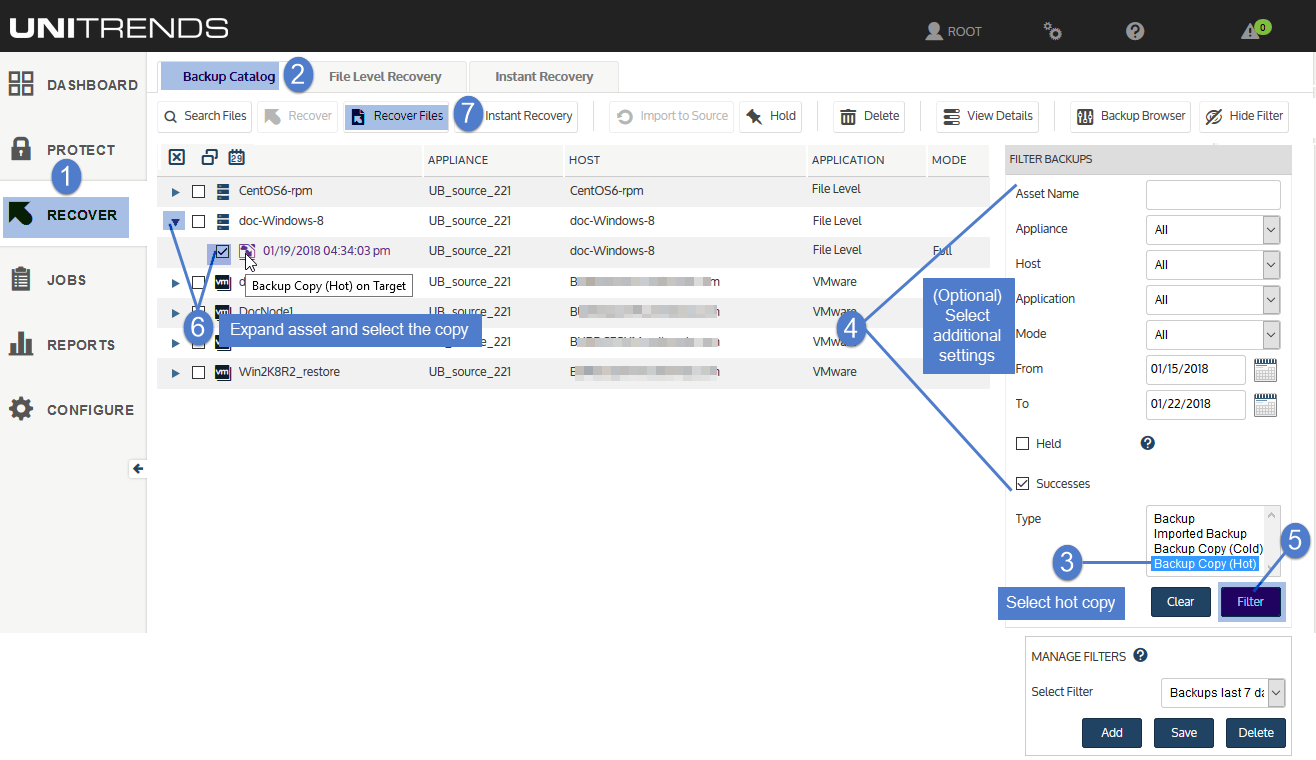Switch to the Instant Recovery tab
This screenshot has width=1316, height=760.
coord(544,76)
